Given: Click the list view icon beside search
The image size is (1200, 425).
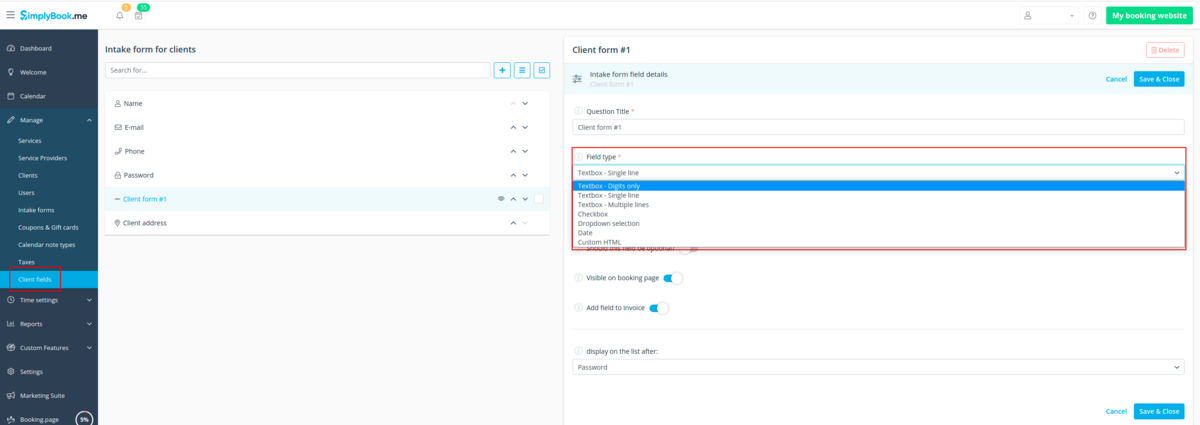Looking at the screenshot, I should coord(522,70).
